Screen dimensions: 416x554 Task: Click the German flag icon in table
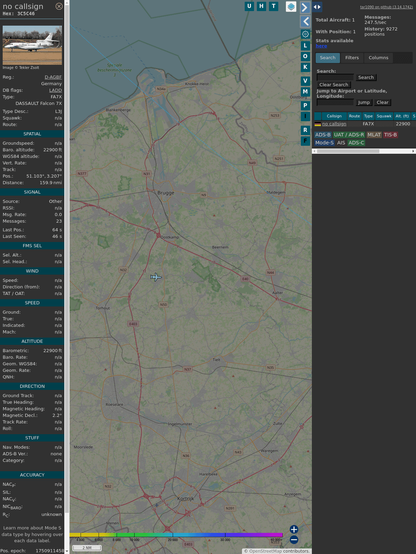click(318, 124)
